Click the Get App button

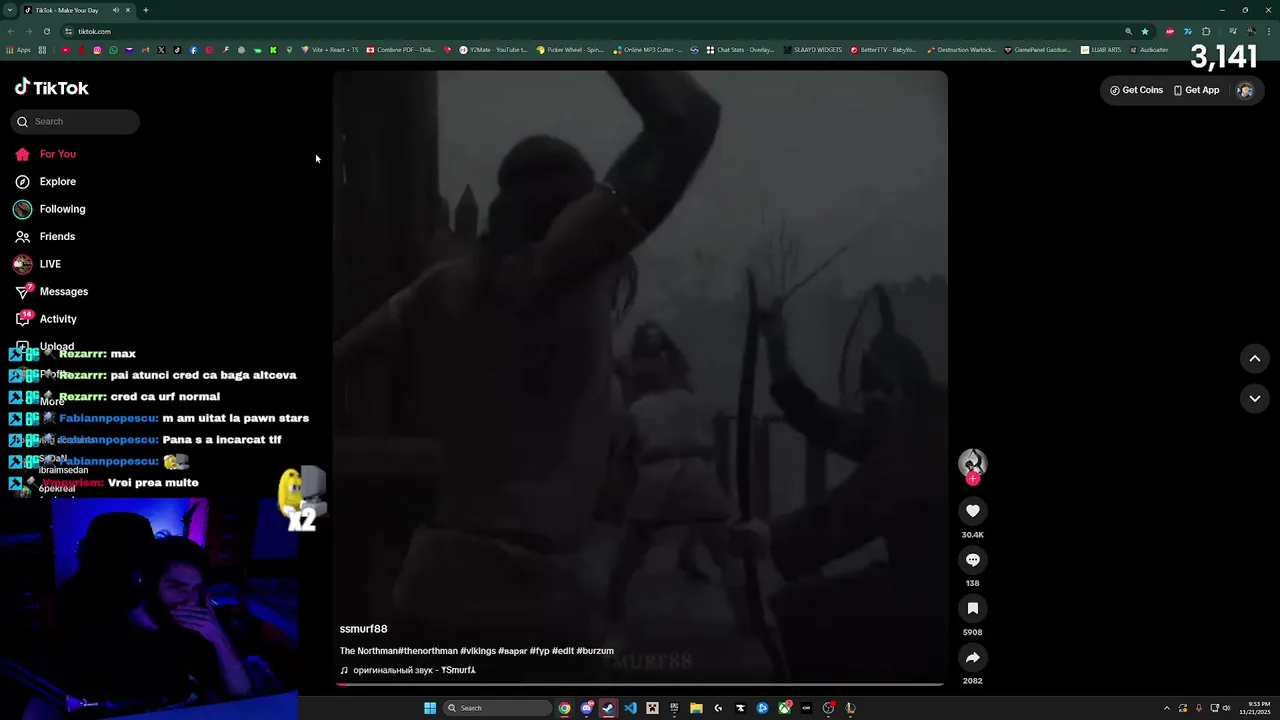point(1196,90)
